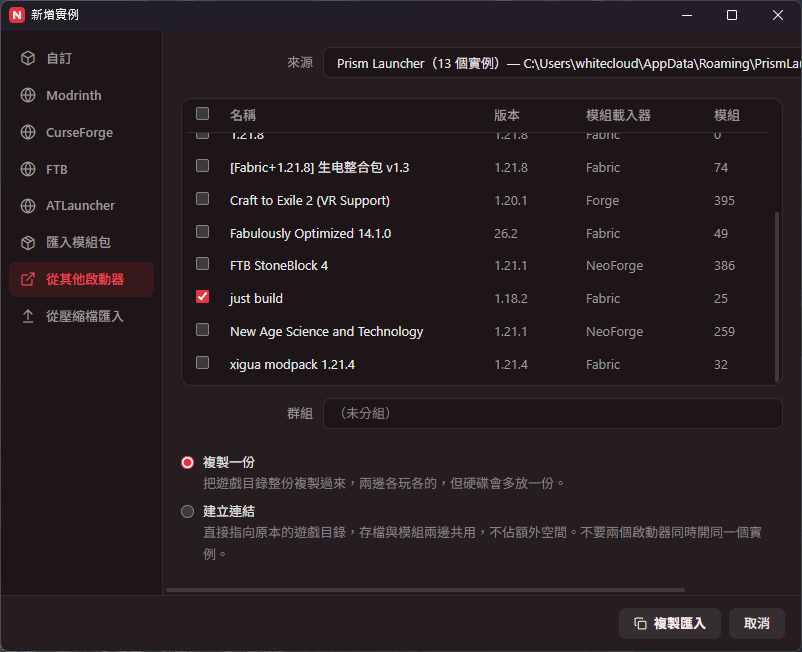Click the Fabulously Optimized 14.1.0 name
The height and width of the screenshot is (652, 802).
tap(310, 234)
